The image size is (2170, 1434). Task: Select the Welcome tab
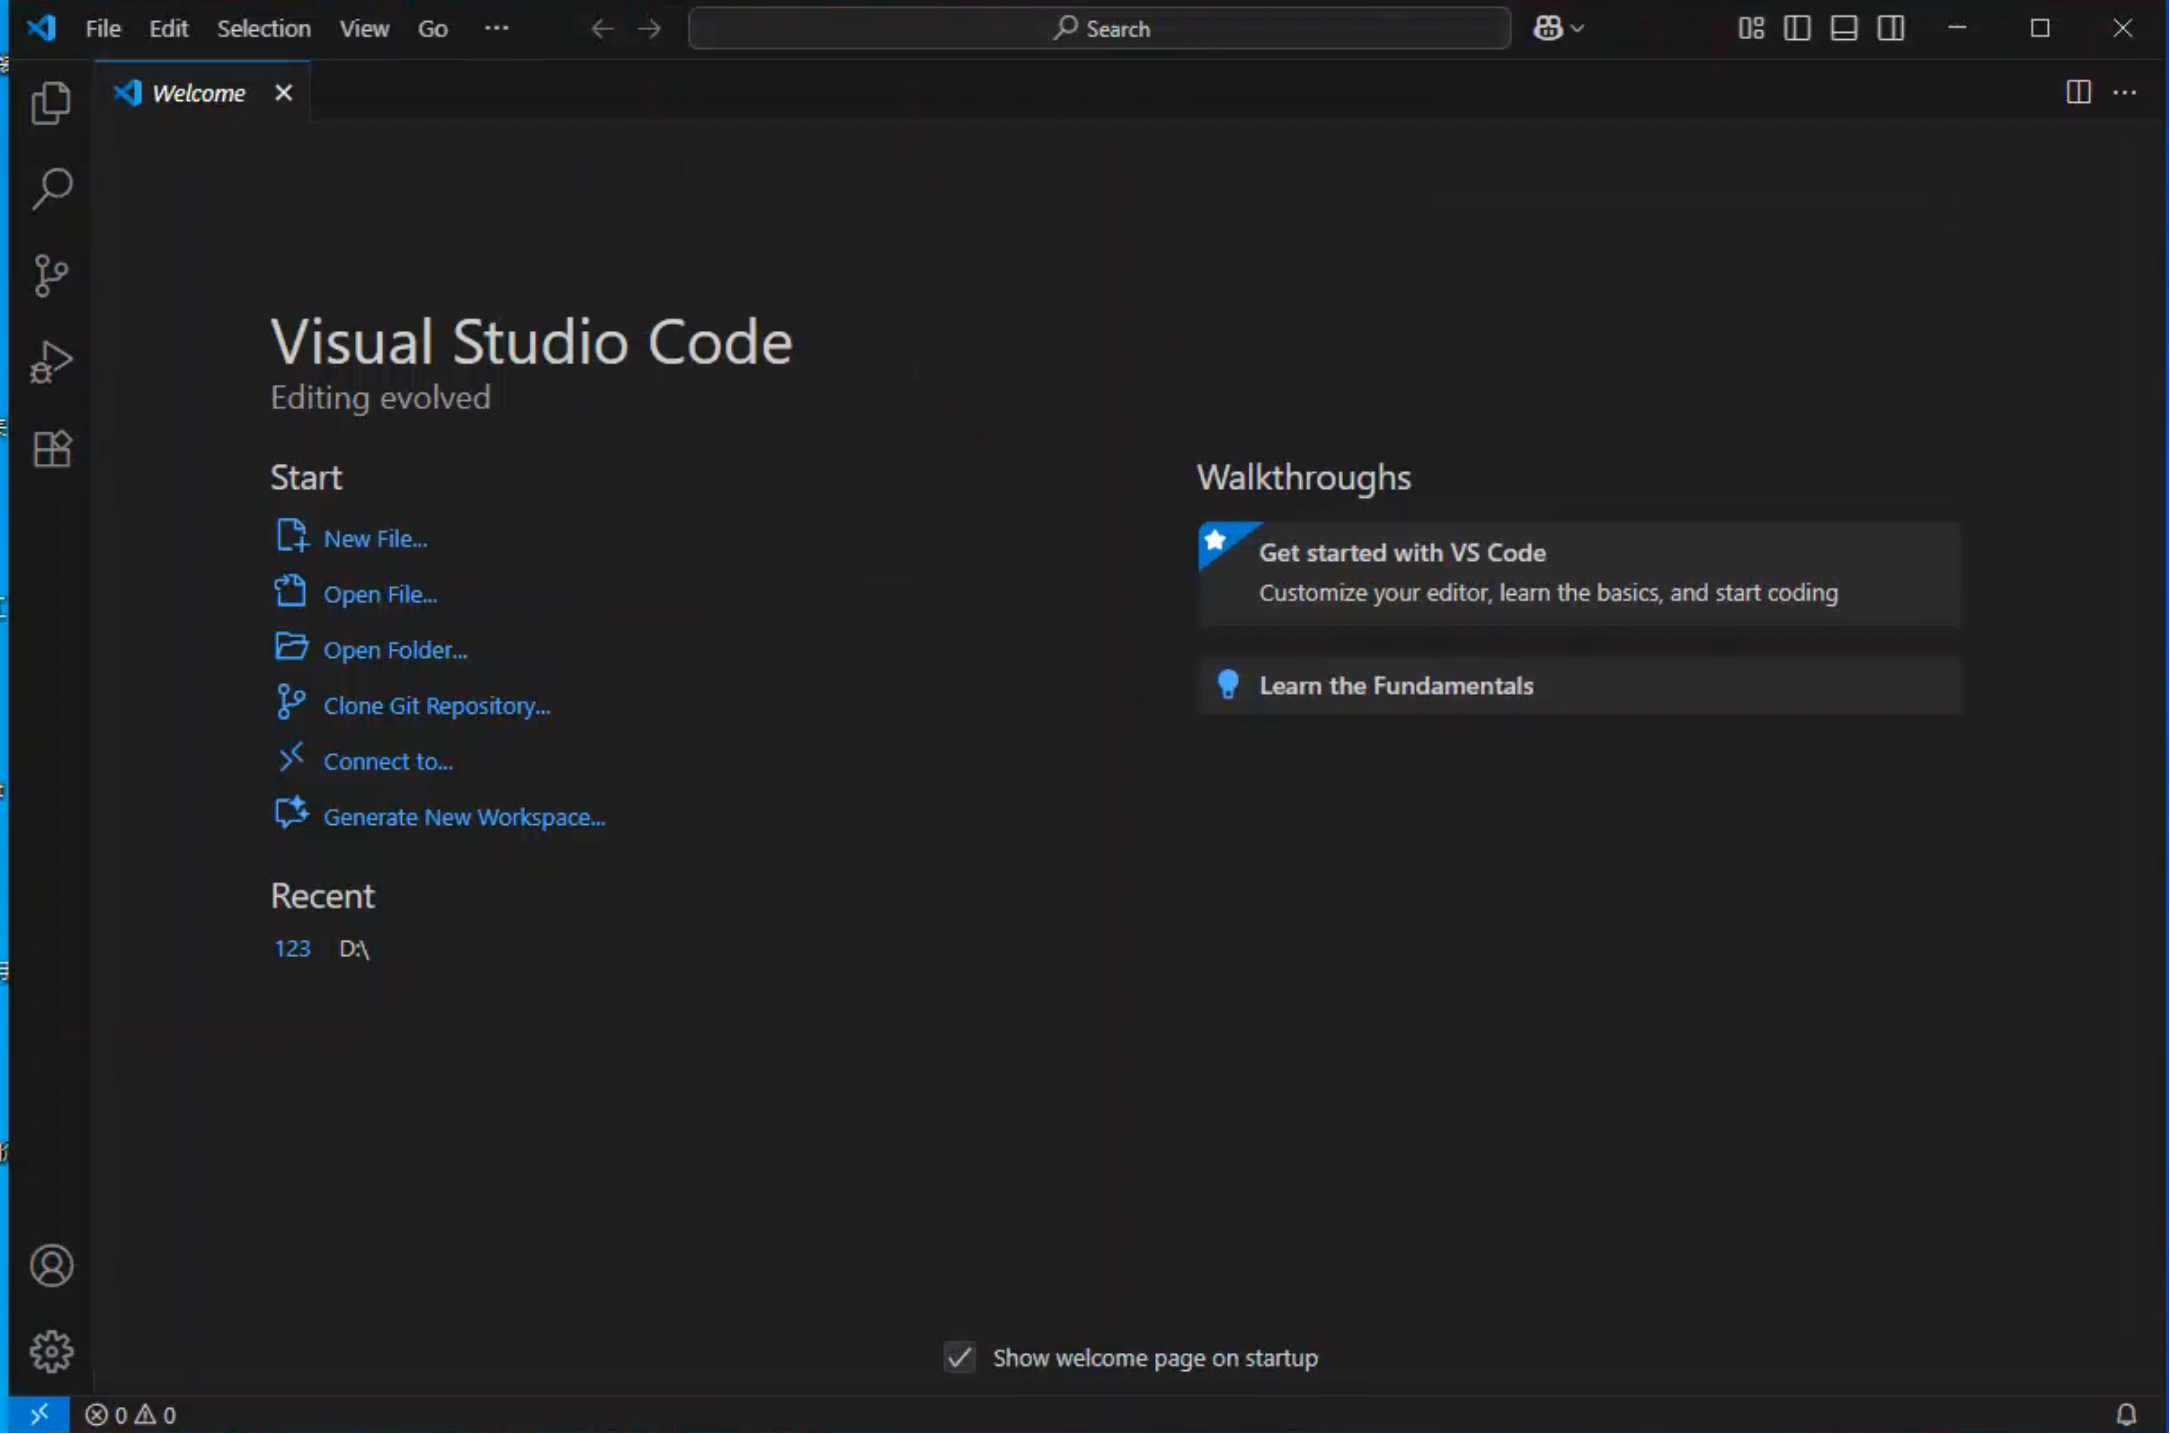(202, 92)
